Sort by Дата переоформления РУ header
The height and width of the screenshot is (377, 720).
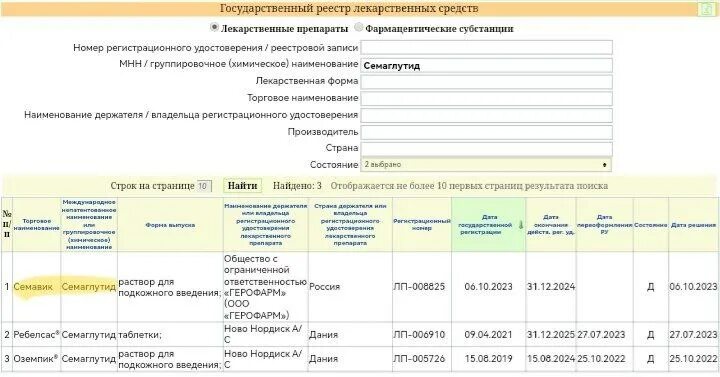click(x=604, y=225)
